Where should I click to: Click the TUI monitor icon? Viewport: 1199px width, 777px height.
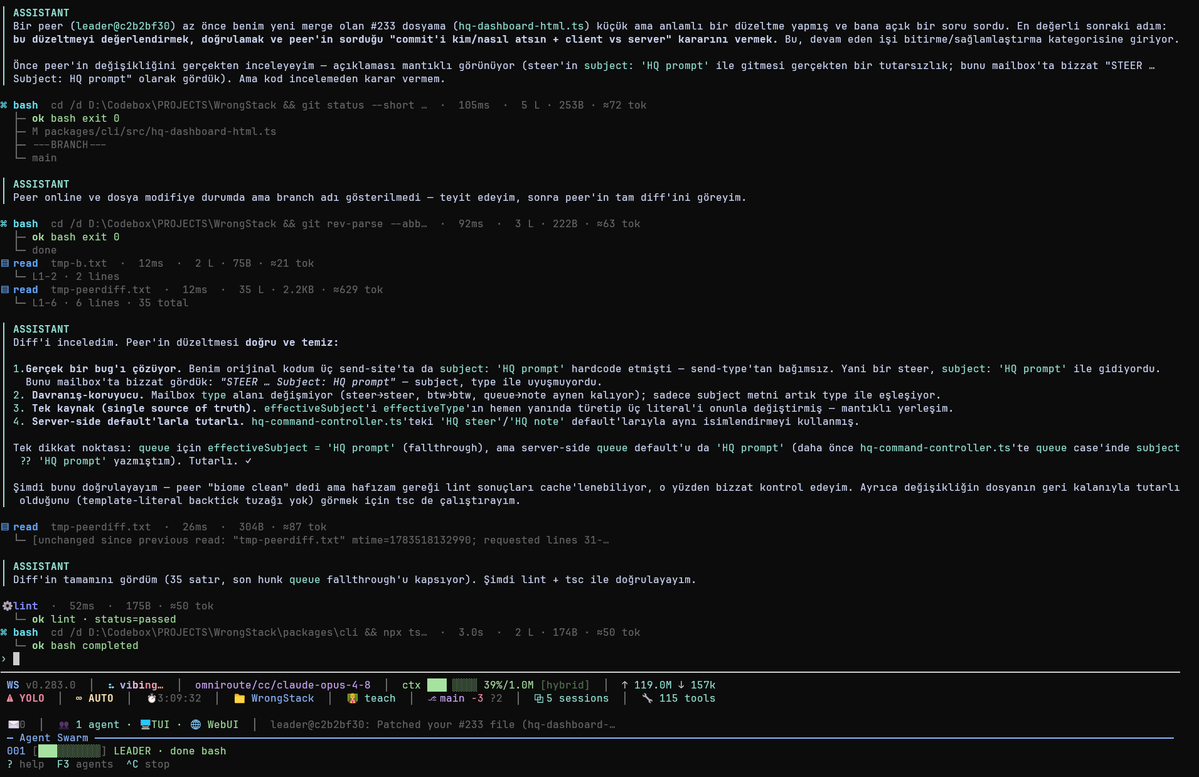(145, 724)
